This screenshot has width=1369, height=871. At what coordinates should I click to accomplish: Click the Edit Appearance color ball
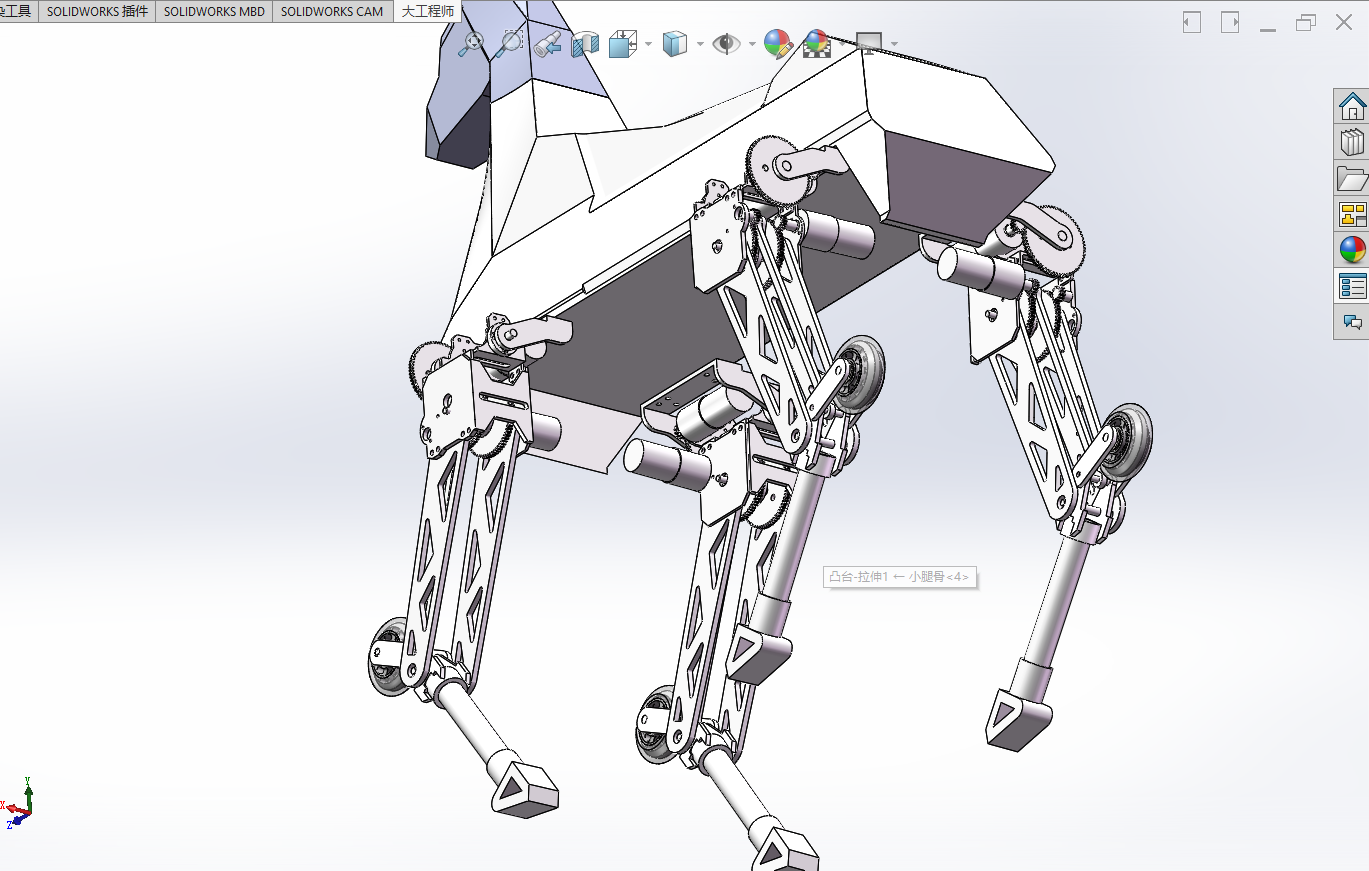pyautogui.click(x=778, y=43)
